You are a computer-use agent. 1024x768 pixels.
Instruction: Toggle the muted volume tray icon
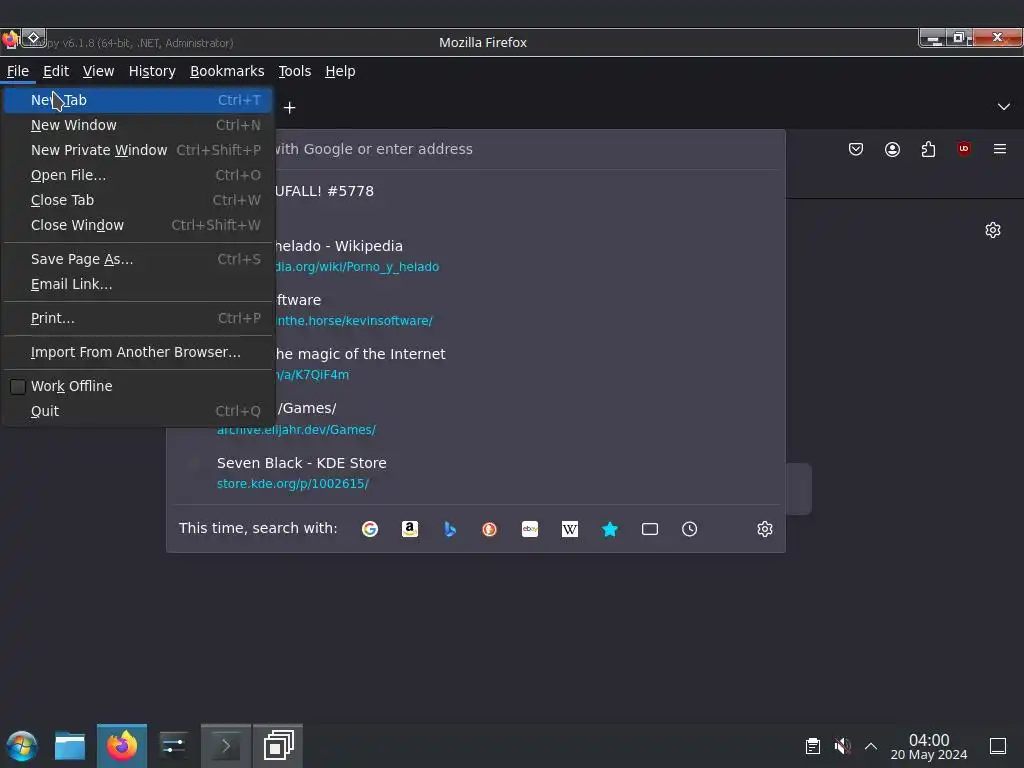(842, 746)
